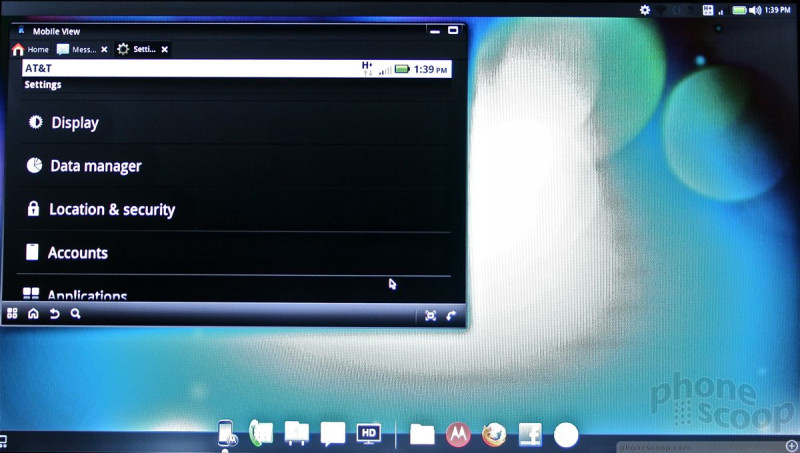Open Facebook from the dock
This screenshot has width=800, height=453.
point(530,435)
